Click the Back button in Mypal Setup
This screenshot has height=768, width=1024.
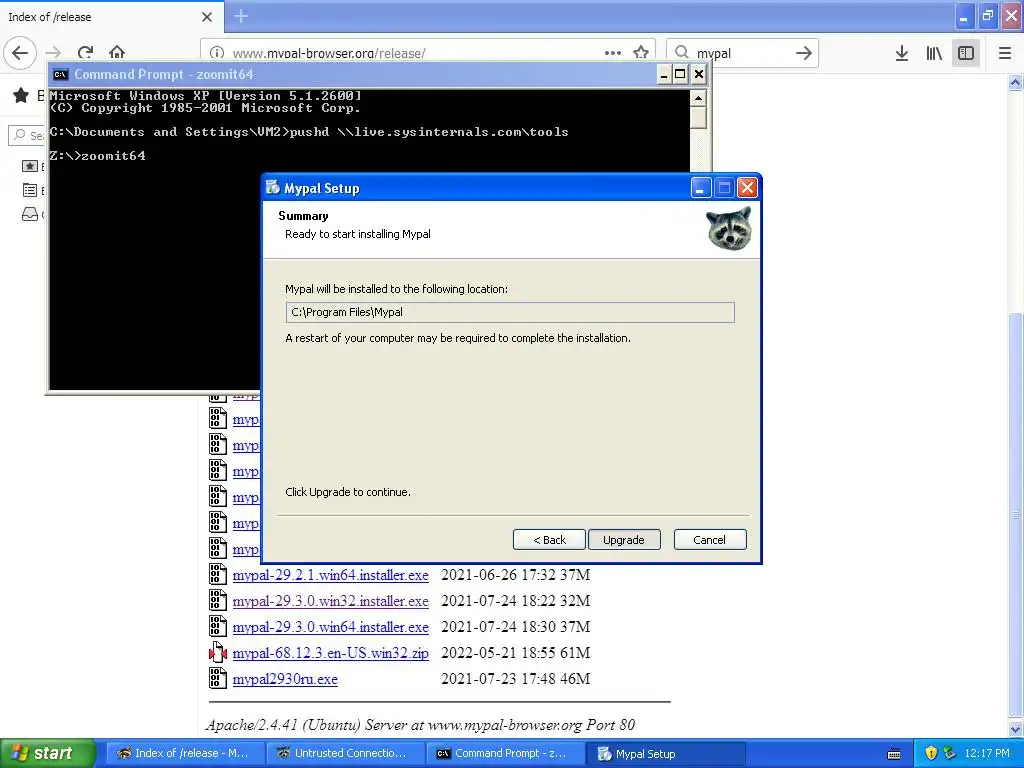[x=549, y=540]
